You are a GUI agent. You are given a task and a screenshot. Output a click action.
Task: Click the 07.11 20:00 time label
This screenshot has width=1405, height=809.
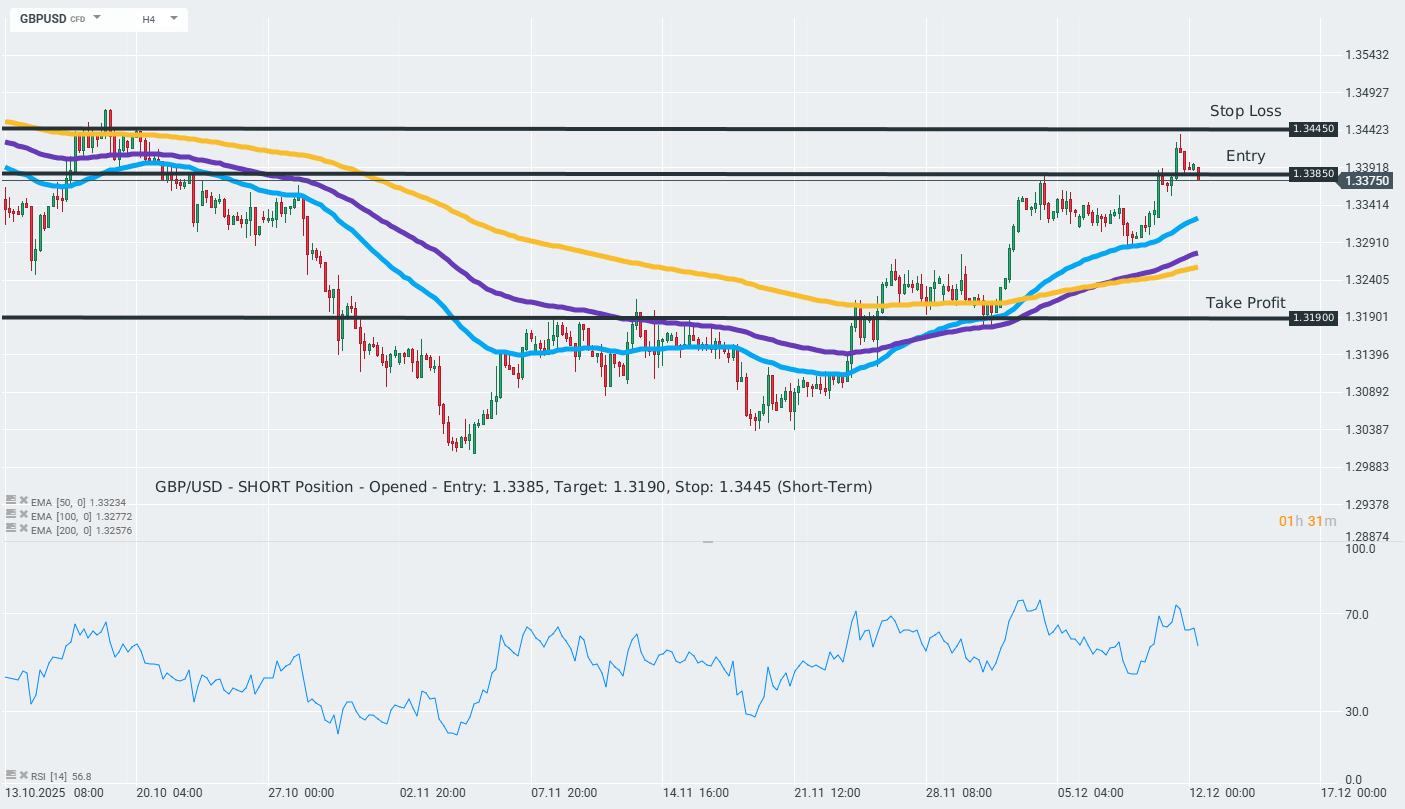[564, 792]
